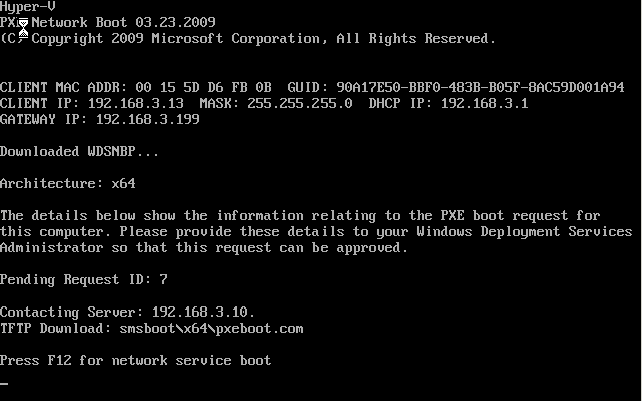The image size is (642, 401).
Task: Click the words 'PXE boot request'
Action: (x=504, y=215)
